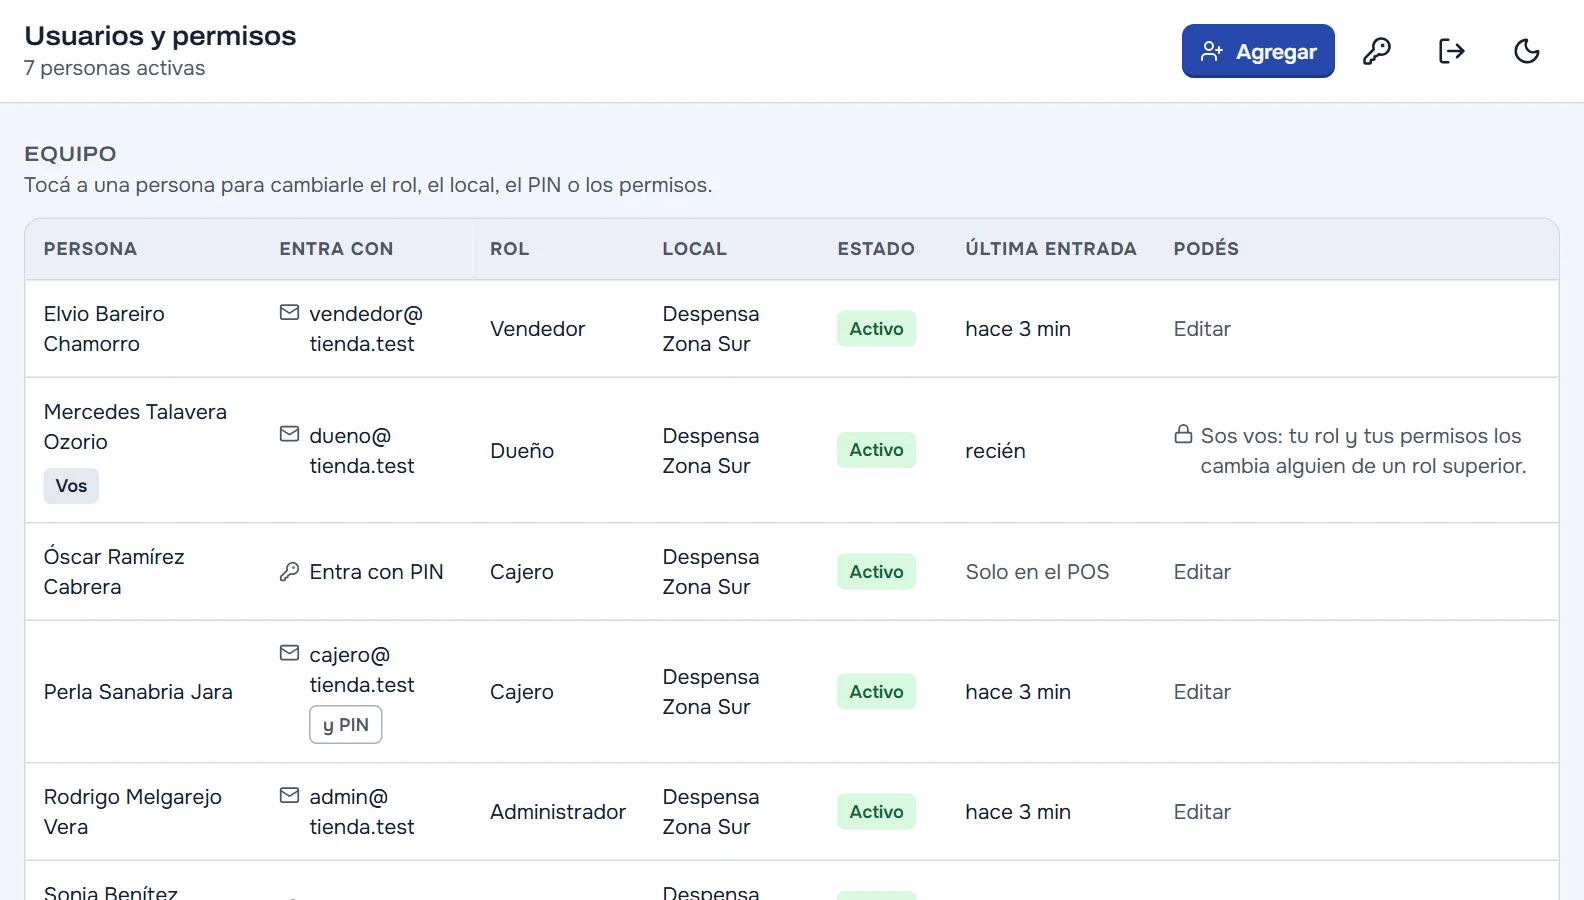Open the key (PIN/password) icon in header
The height and width of the screenshot is (900, 1584).
[1377, 51]
